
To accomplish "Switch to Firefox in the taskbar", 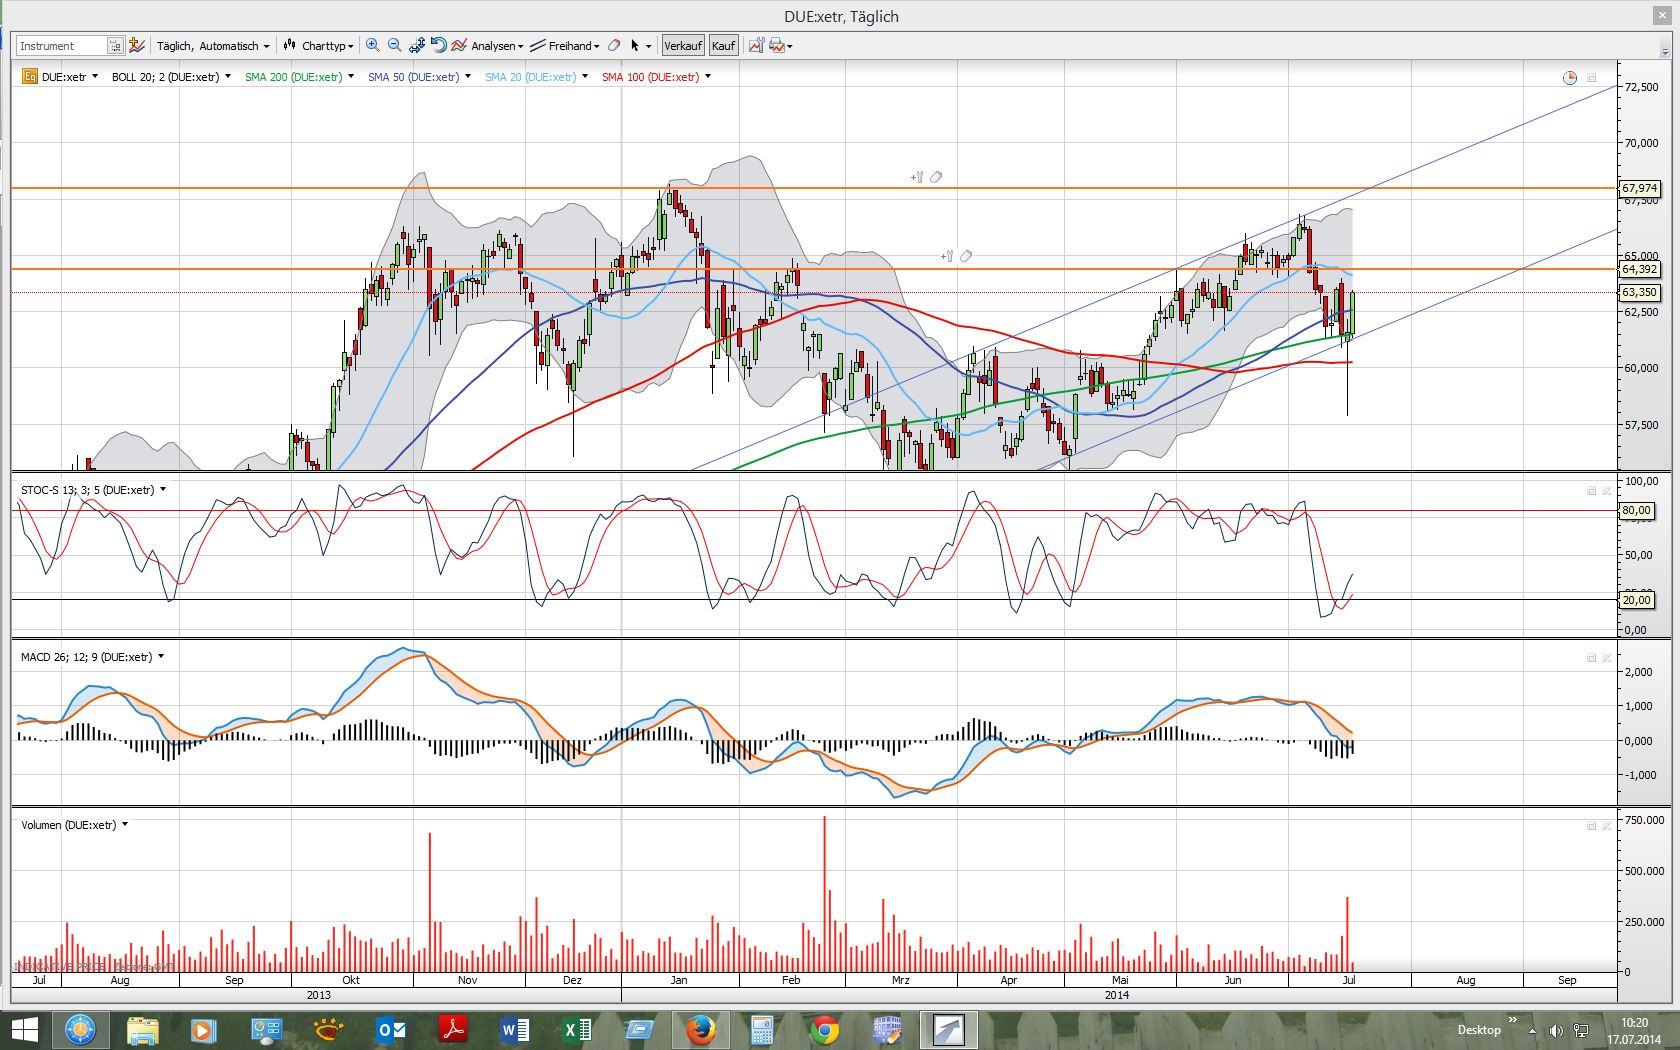I will click(700, 1030).
